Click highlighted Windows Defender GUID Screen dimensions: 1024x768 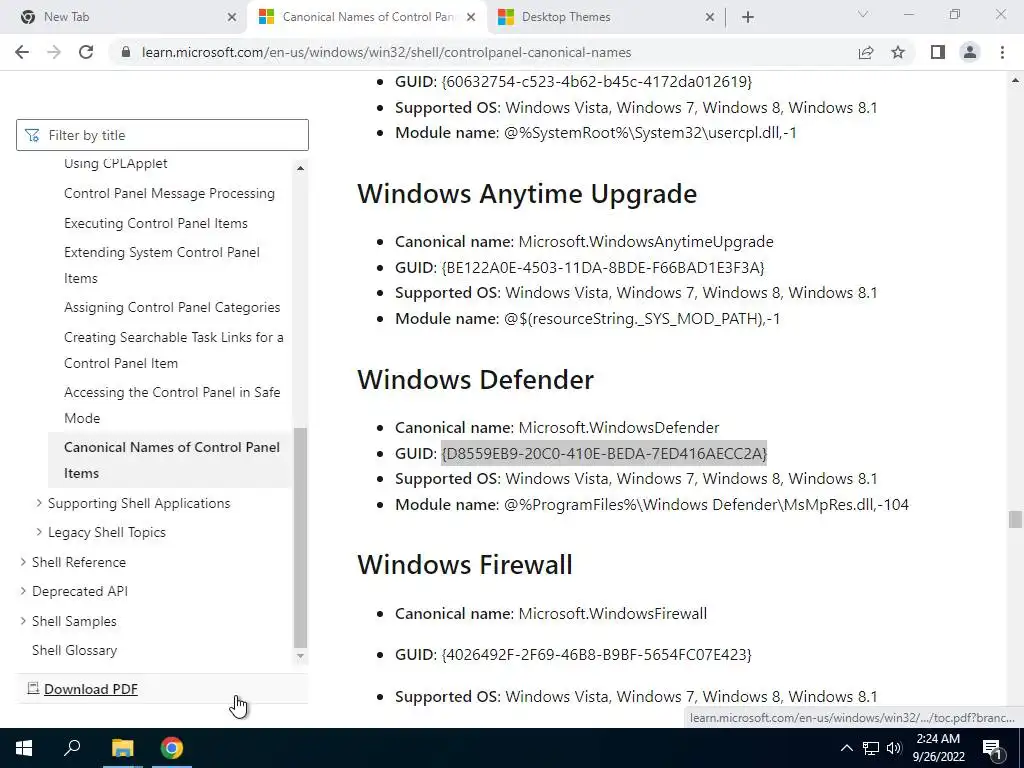point(604,453)
